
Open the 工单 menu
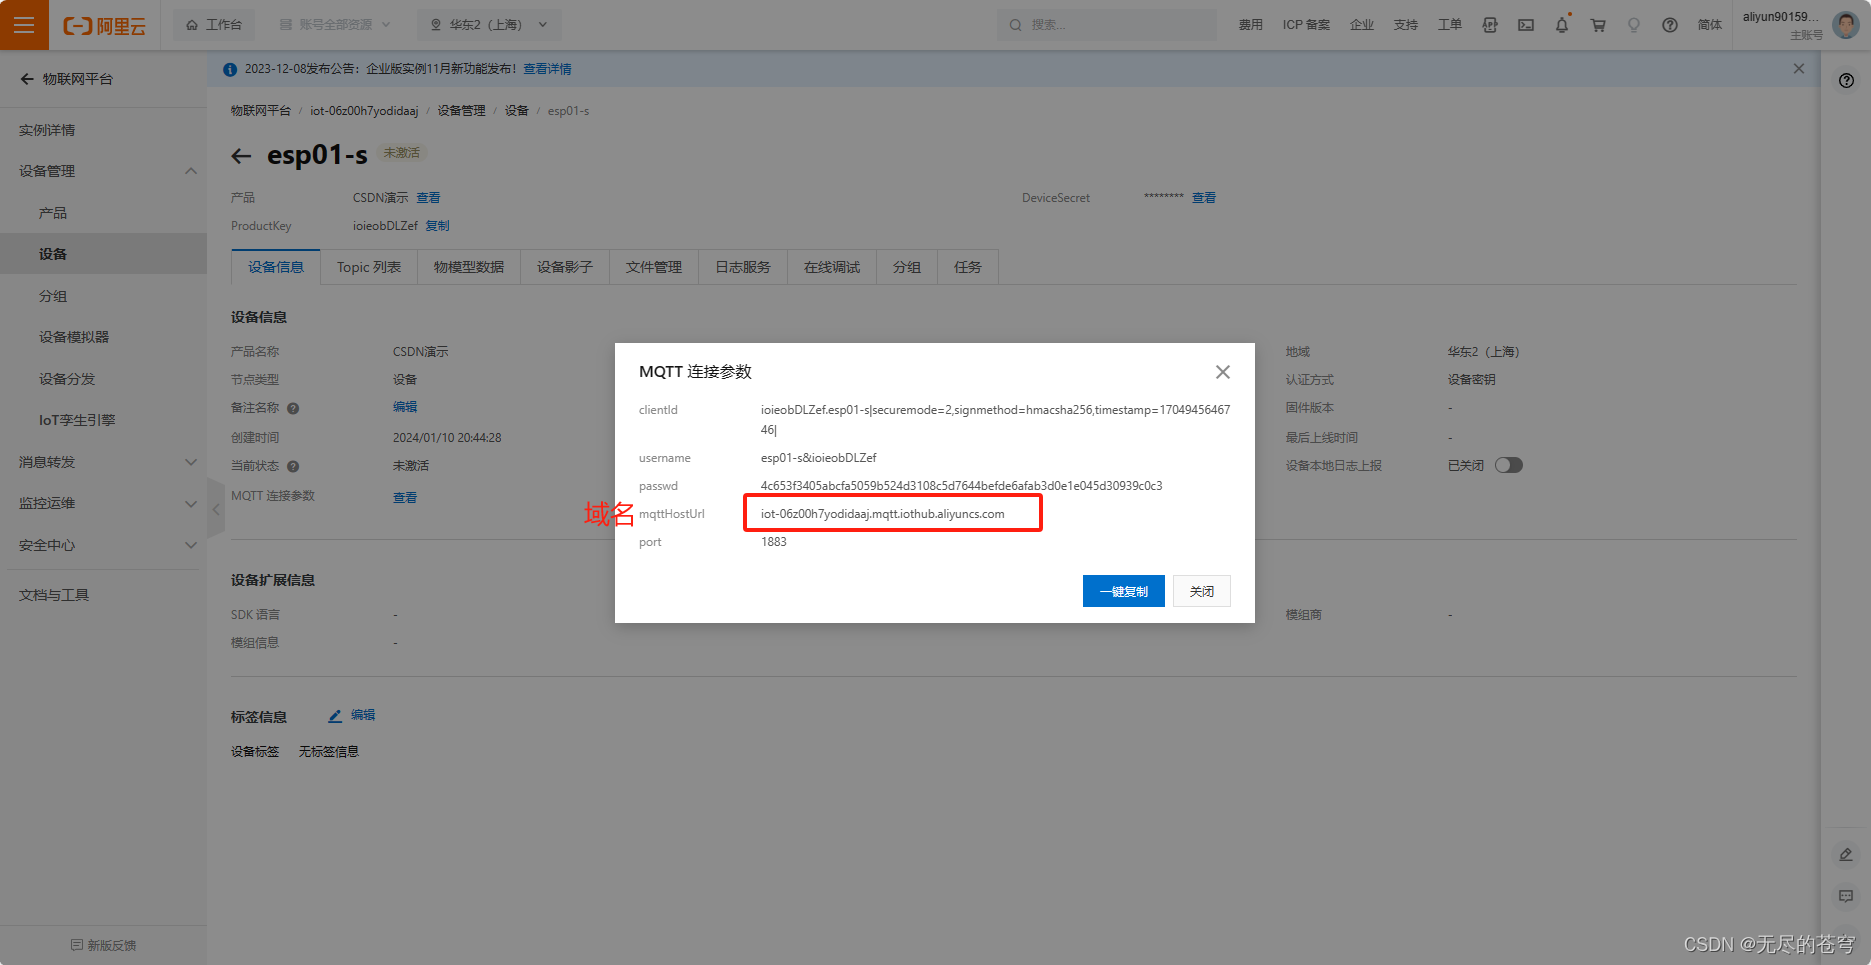coord(1449,25)
